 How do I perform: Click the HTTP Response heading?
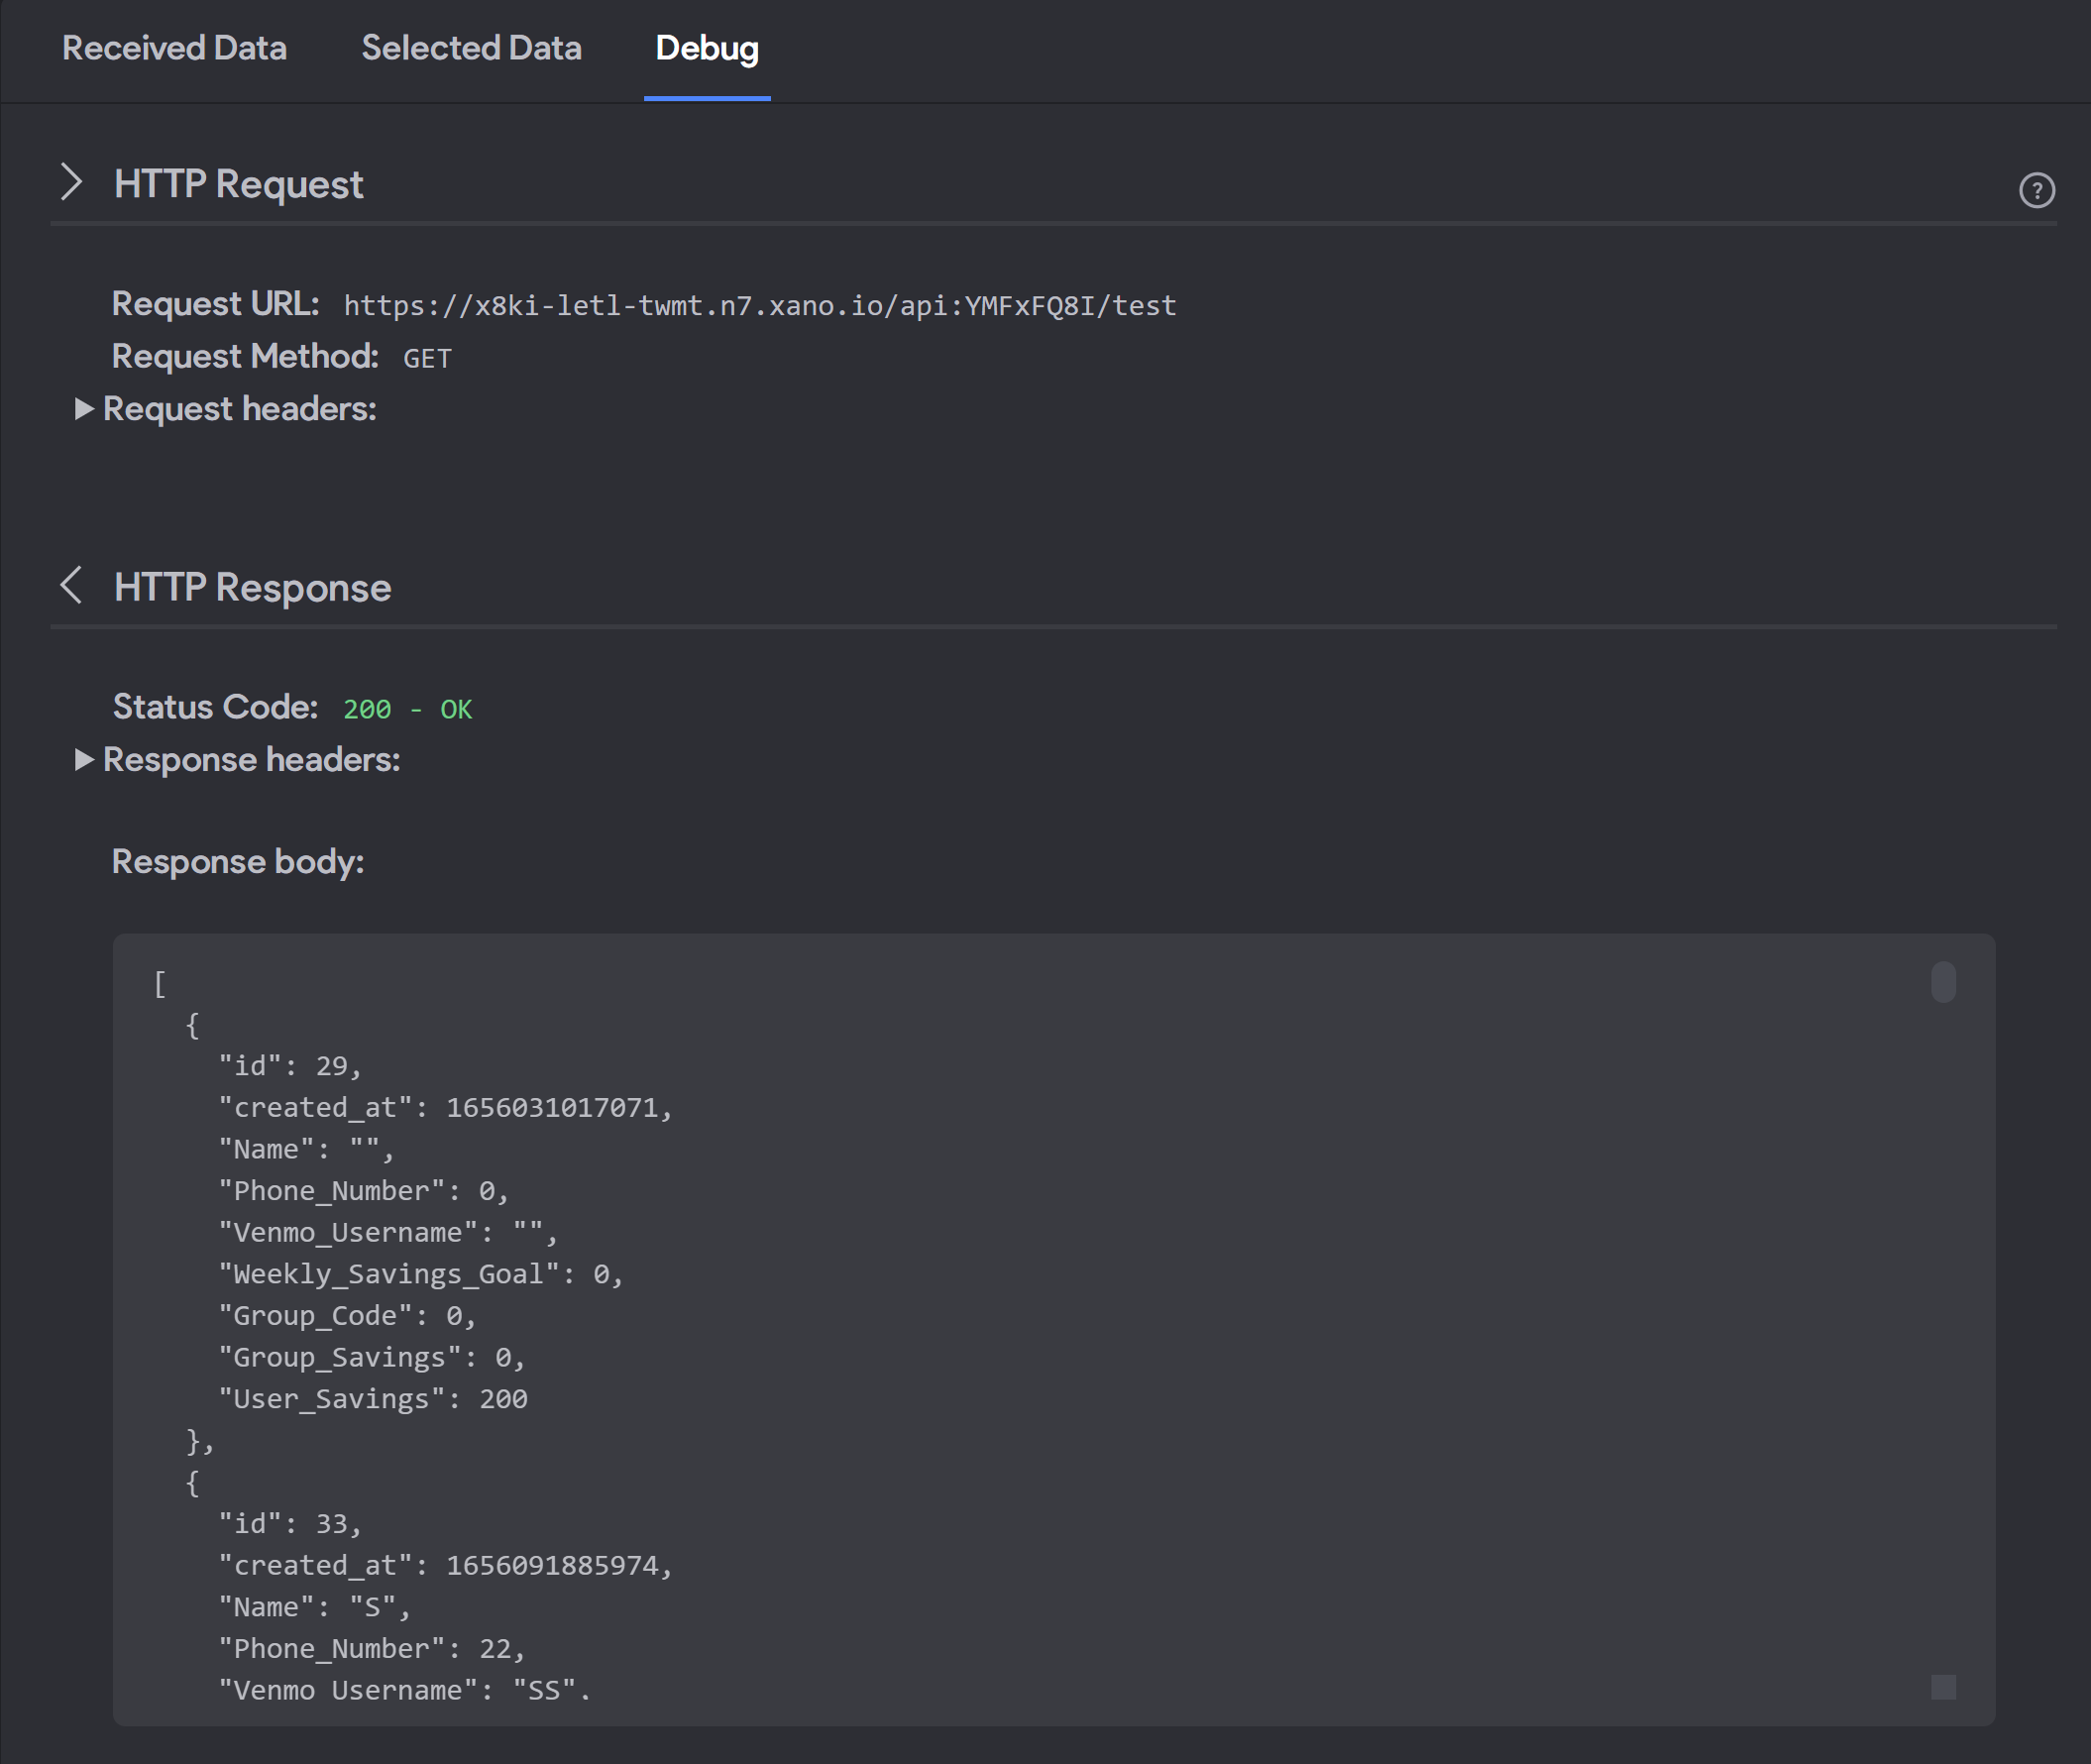coord(252,587)
